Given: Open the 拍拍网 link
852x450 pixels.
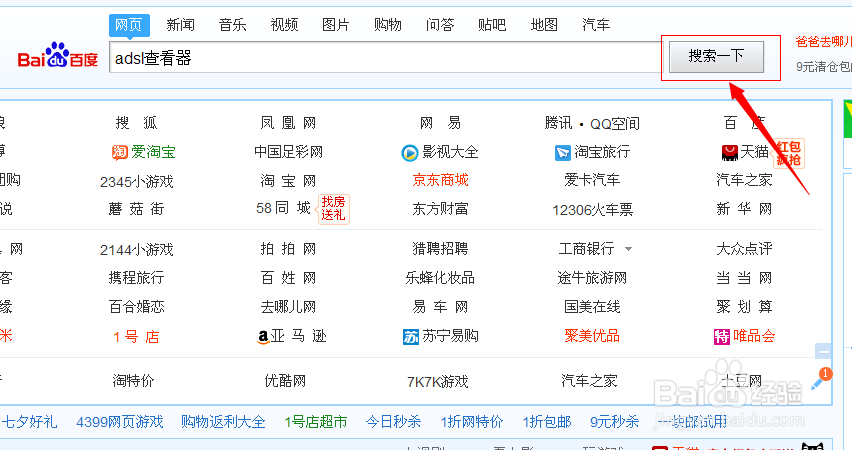Looking at the screenshot, I should tap(288, 249).
